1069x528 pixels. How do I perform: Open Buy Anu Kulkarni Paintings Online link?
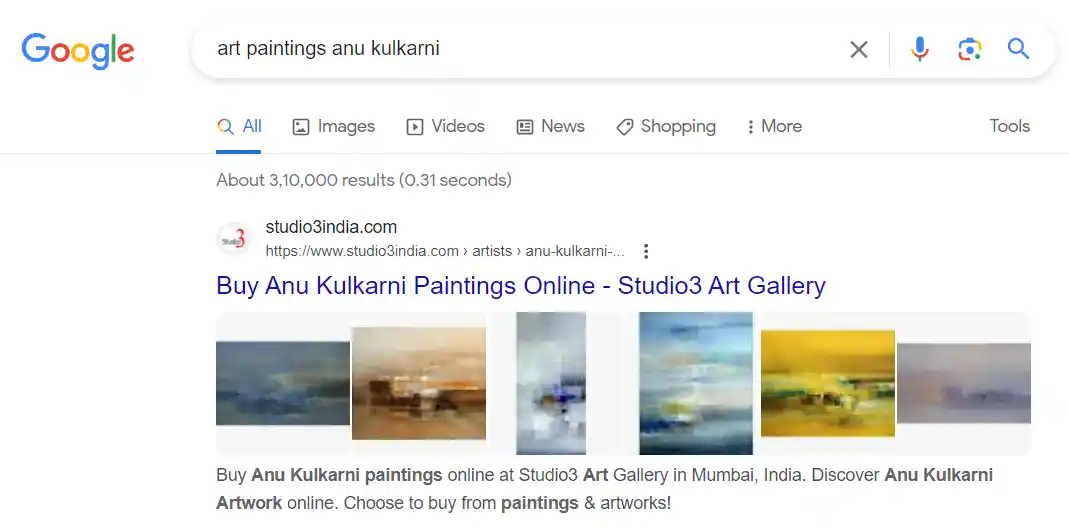point(520,286)
